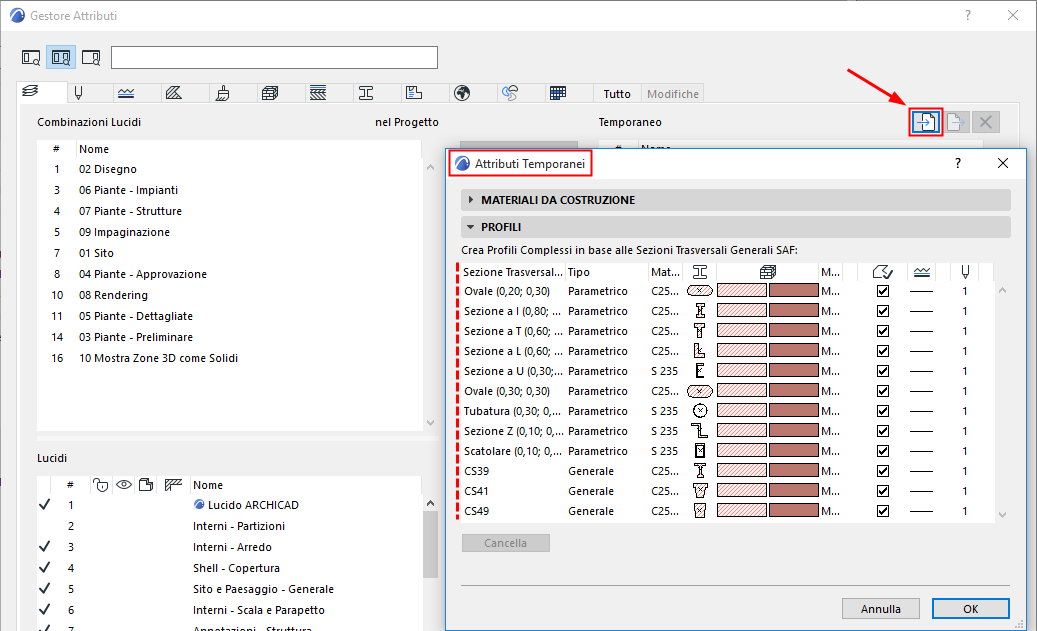1037x631 pixels.
Task: Click the attribute search input field
Action: coord(274,58)
